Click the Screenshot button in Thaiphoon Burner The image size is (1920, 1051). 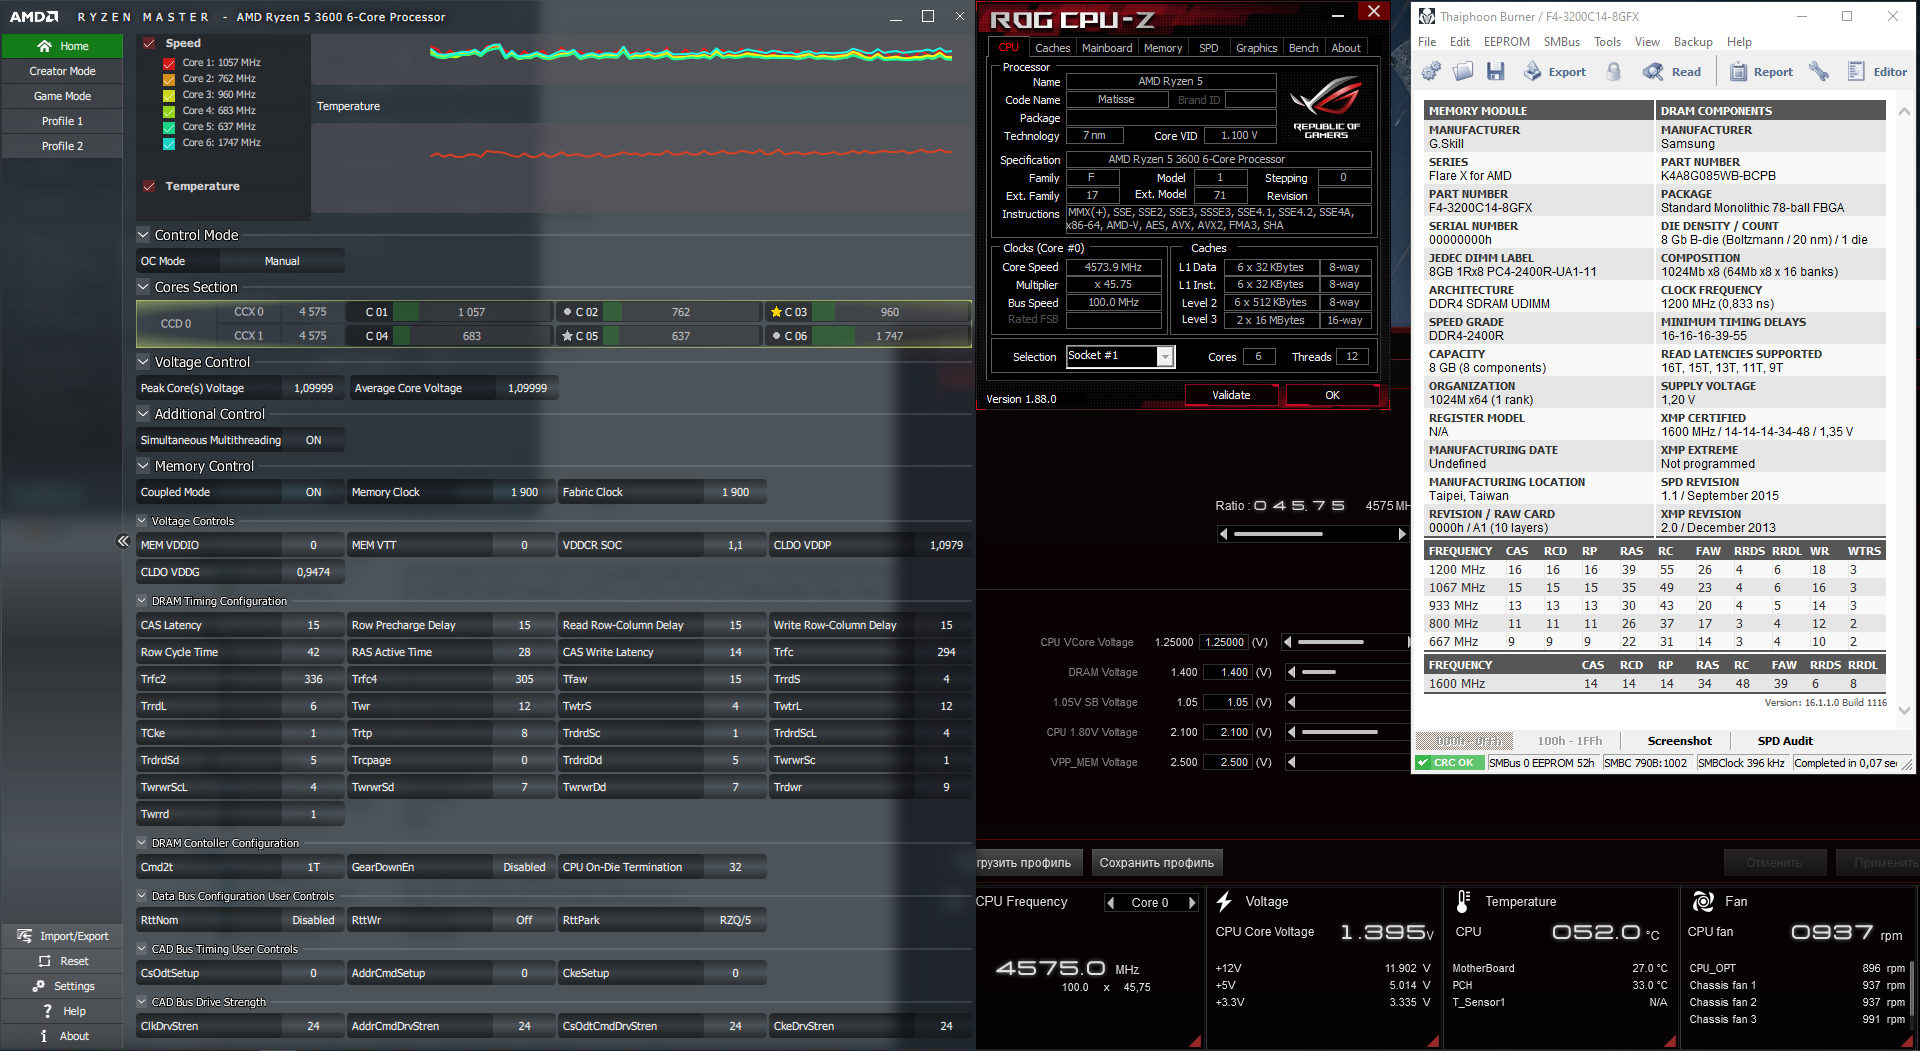[x=1679, y=741]
